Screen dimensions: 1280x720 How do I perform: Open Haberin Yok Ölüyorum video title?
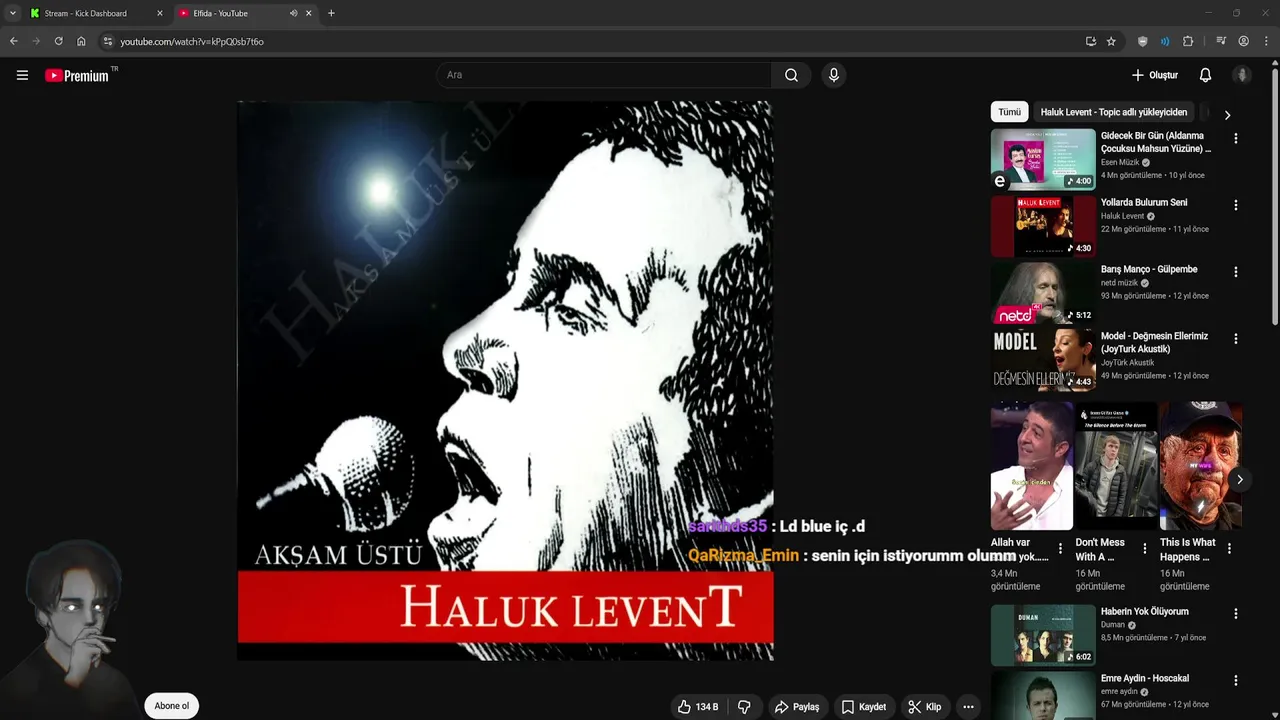[x=1145, y=612]
